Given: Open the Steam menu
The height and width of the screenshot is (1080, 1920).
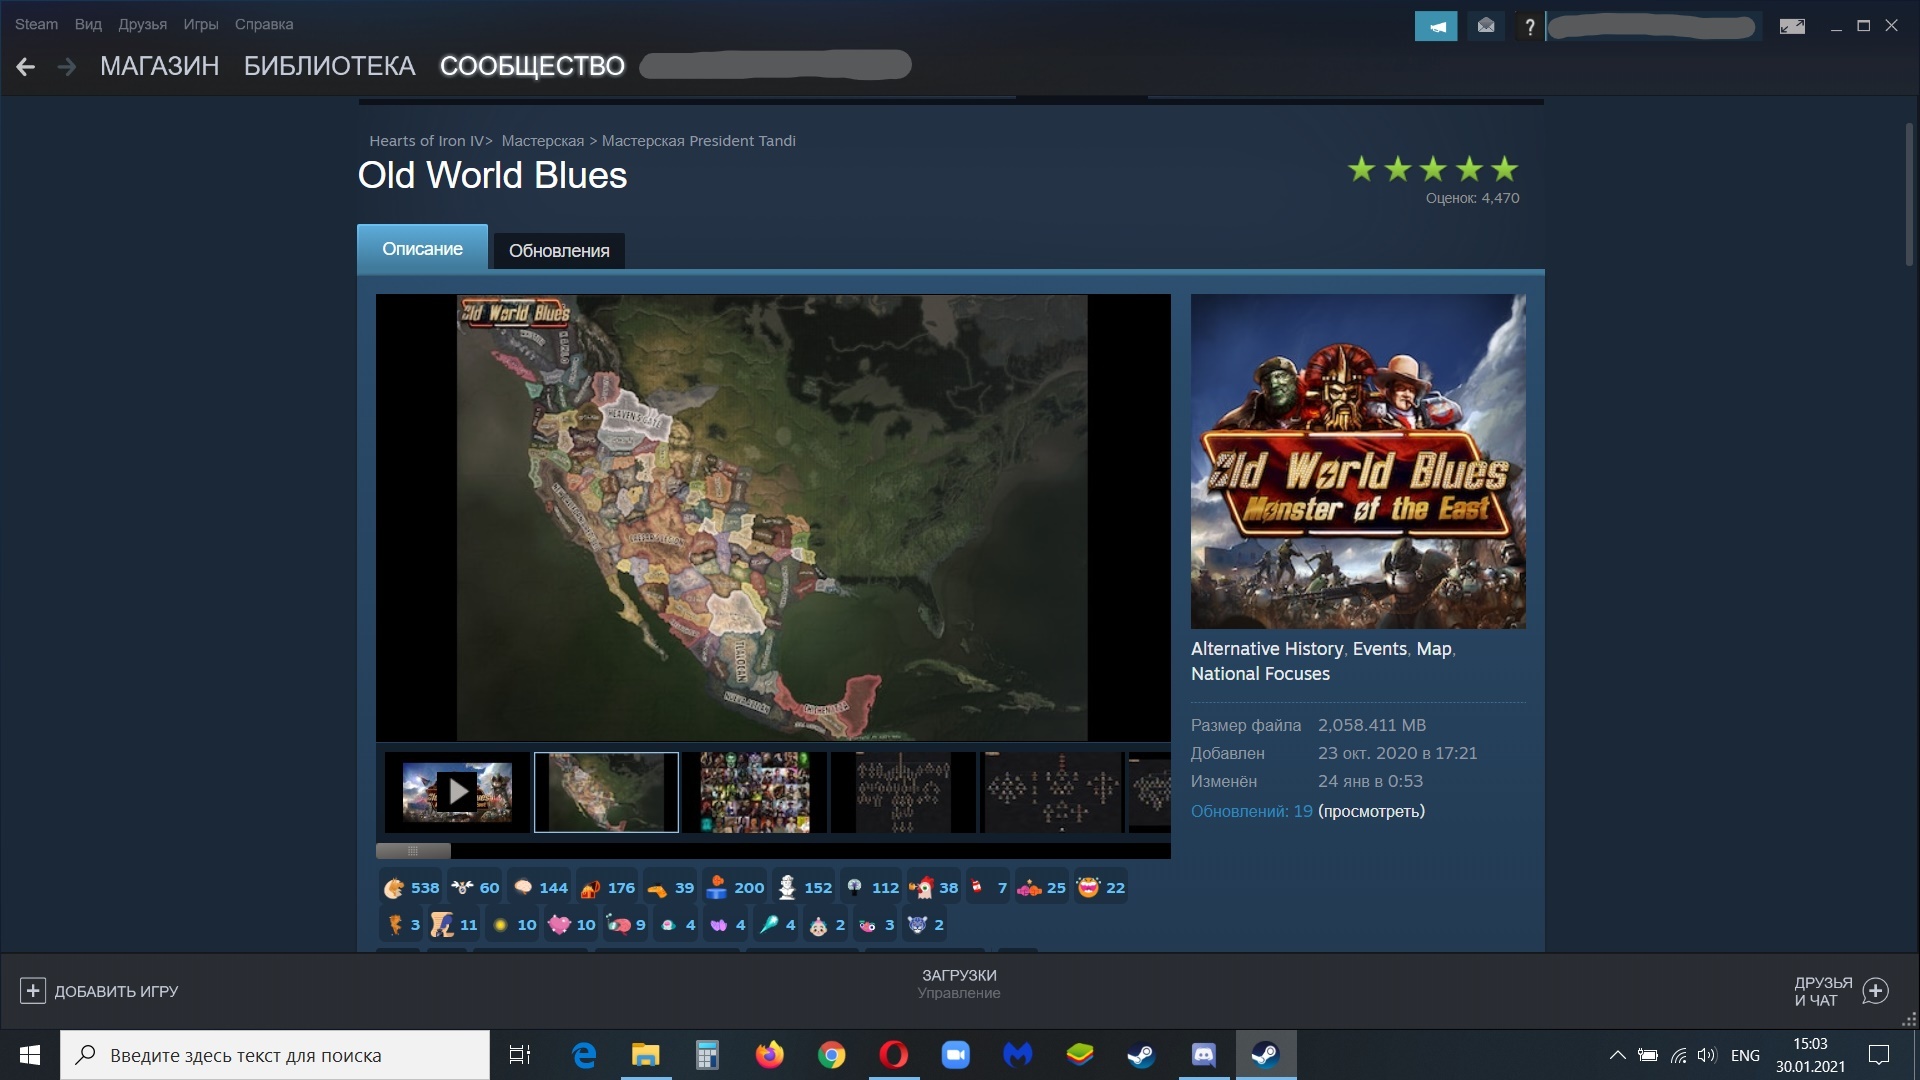Looking at the screenshot, I should pos(36,24).
